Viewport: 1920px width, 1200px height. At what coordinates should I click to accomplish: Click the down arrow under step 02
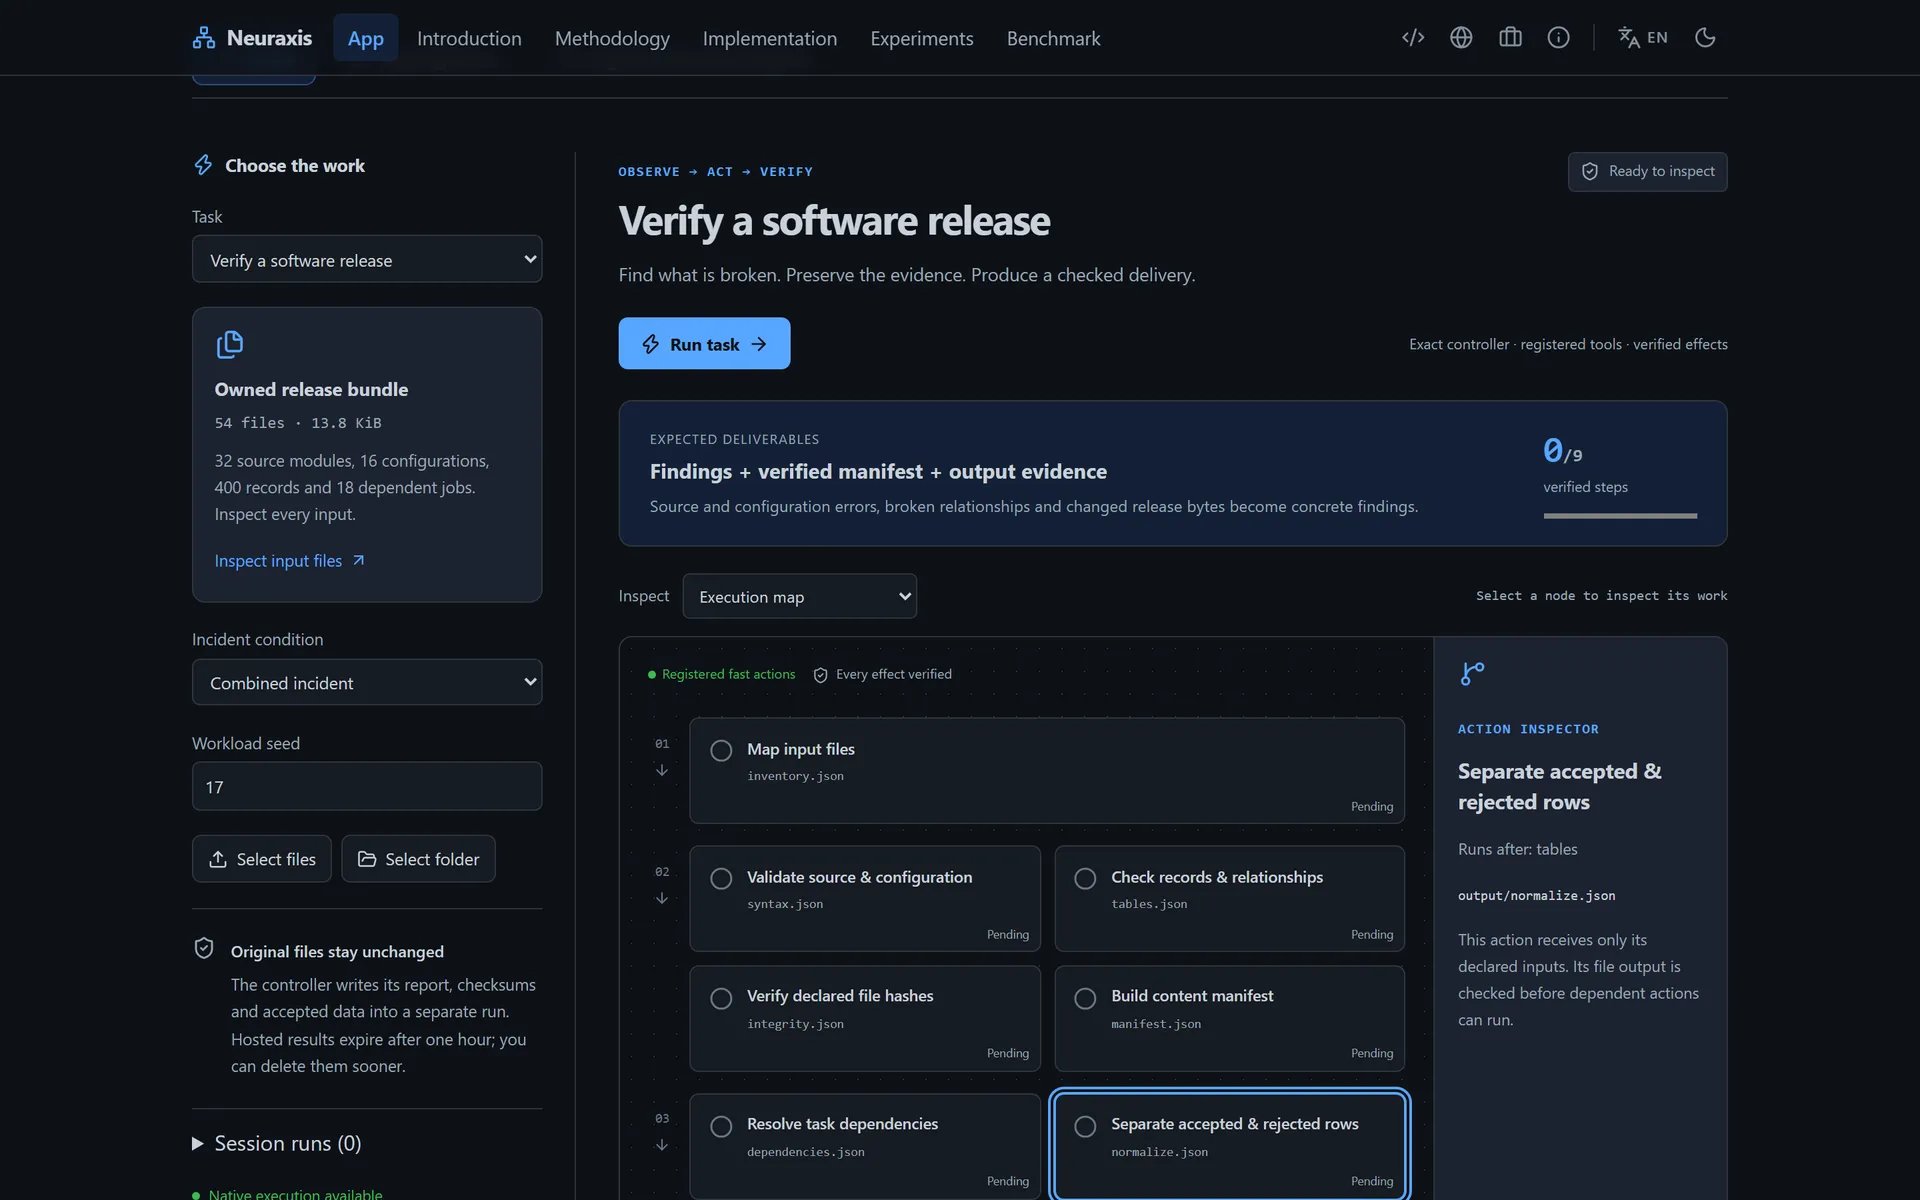tap(662, 898)
